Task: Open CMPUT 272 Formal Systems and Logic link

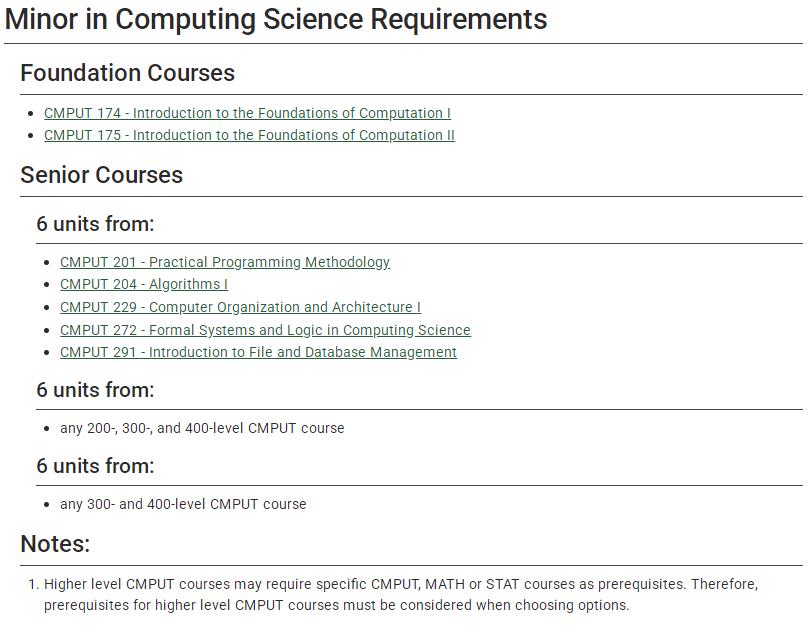Action: (265, 330)
